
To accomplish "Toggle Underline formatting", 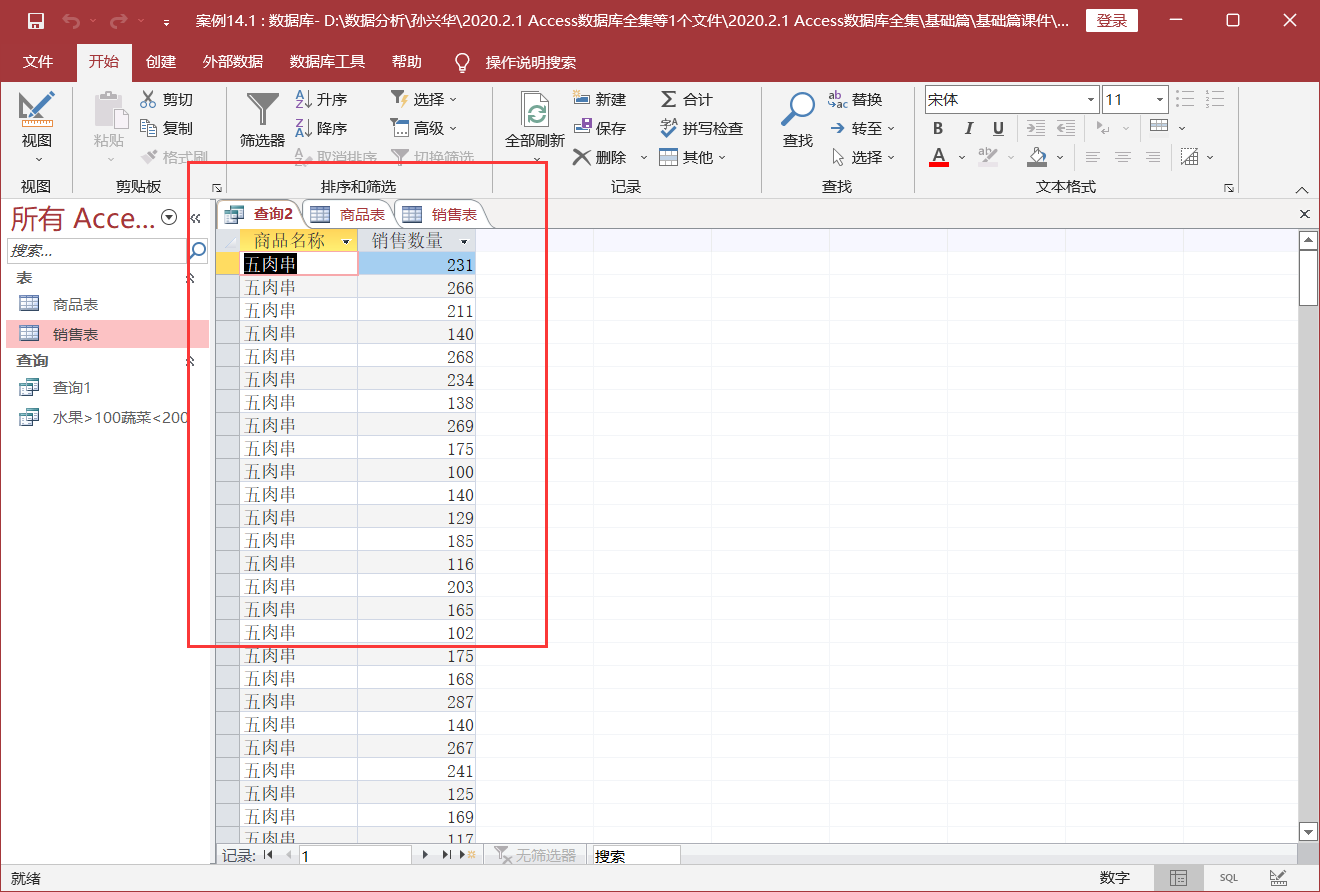I will point(998,128).
